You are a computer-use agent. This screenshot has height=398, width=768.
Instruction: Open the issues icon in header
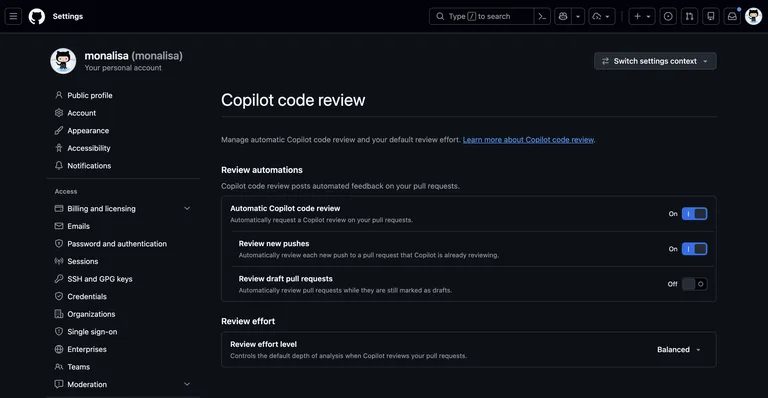point(668,16)
